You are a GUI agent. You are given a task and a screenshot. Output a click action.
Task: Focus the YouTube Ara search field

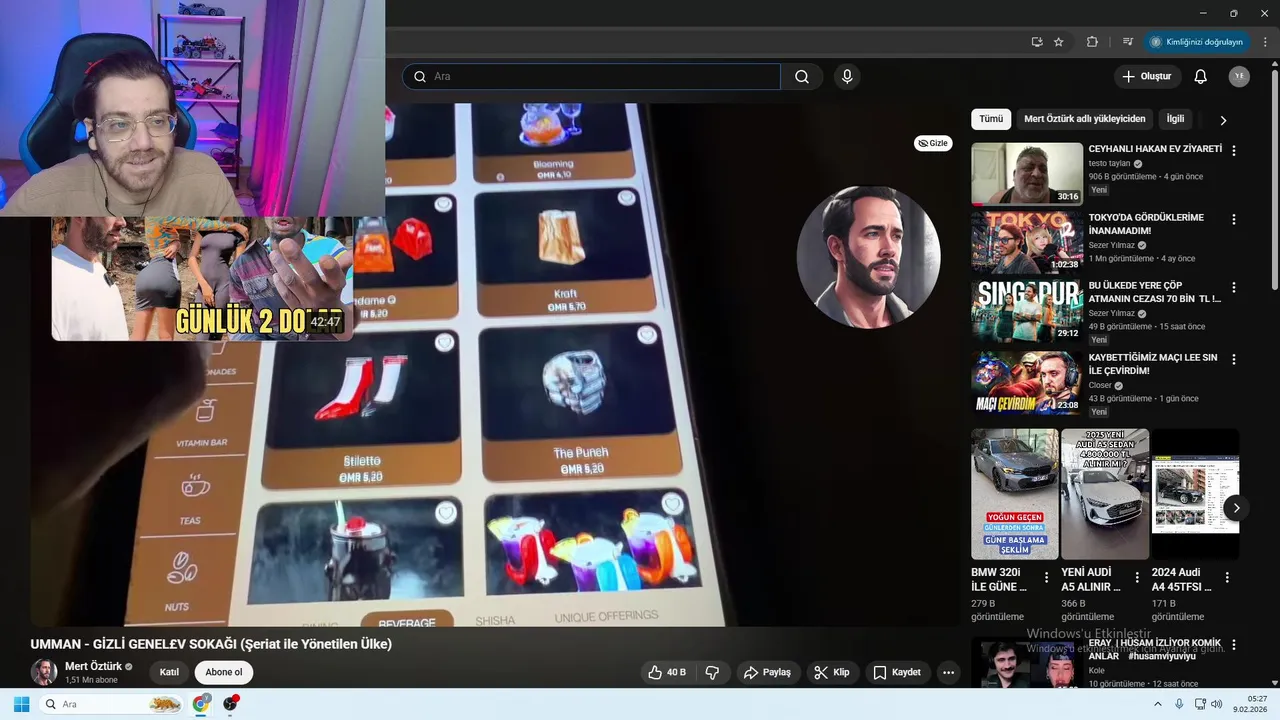click(x=592, y=77)
